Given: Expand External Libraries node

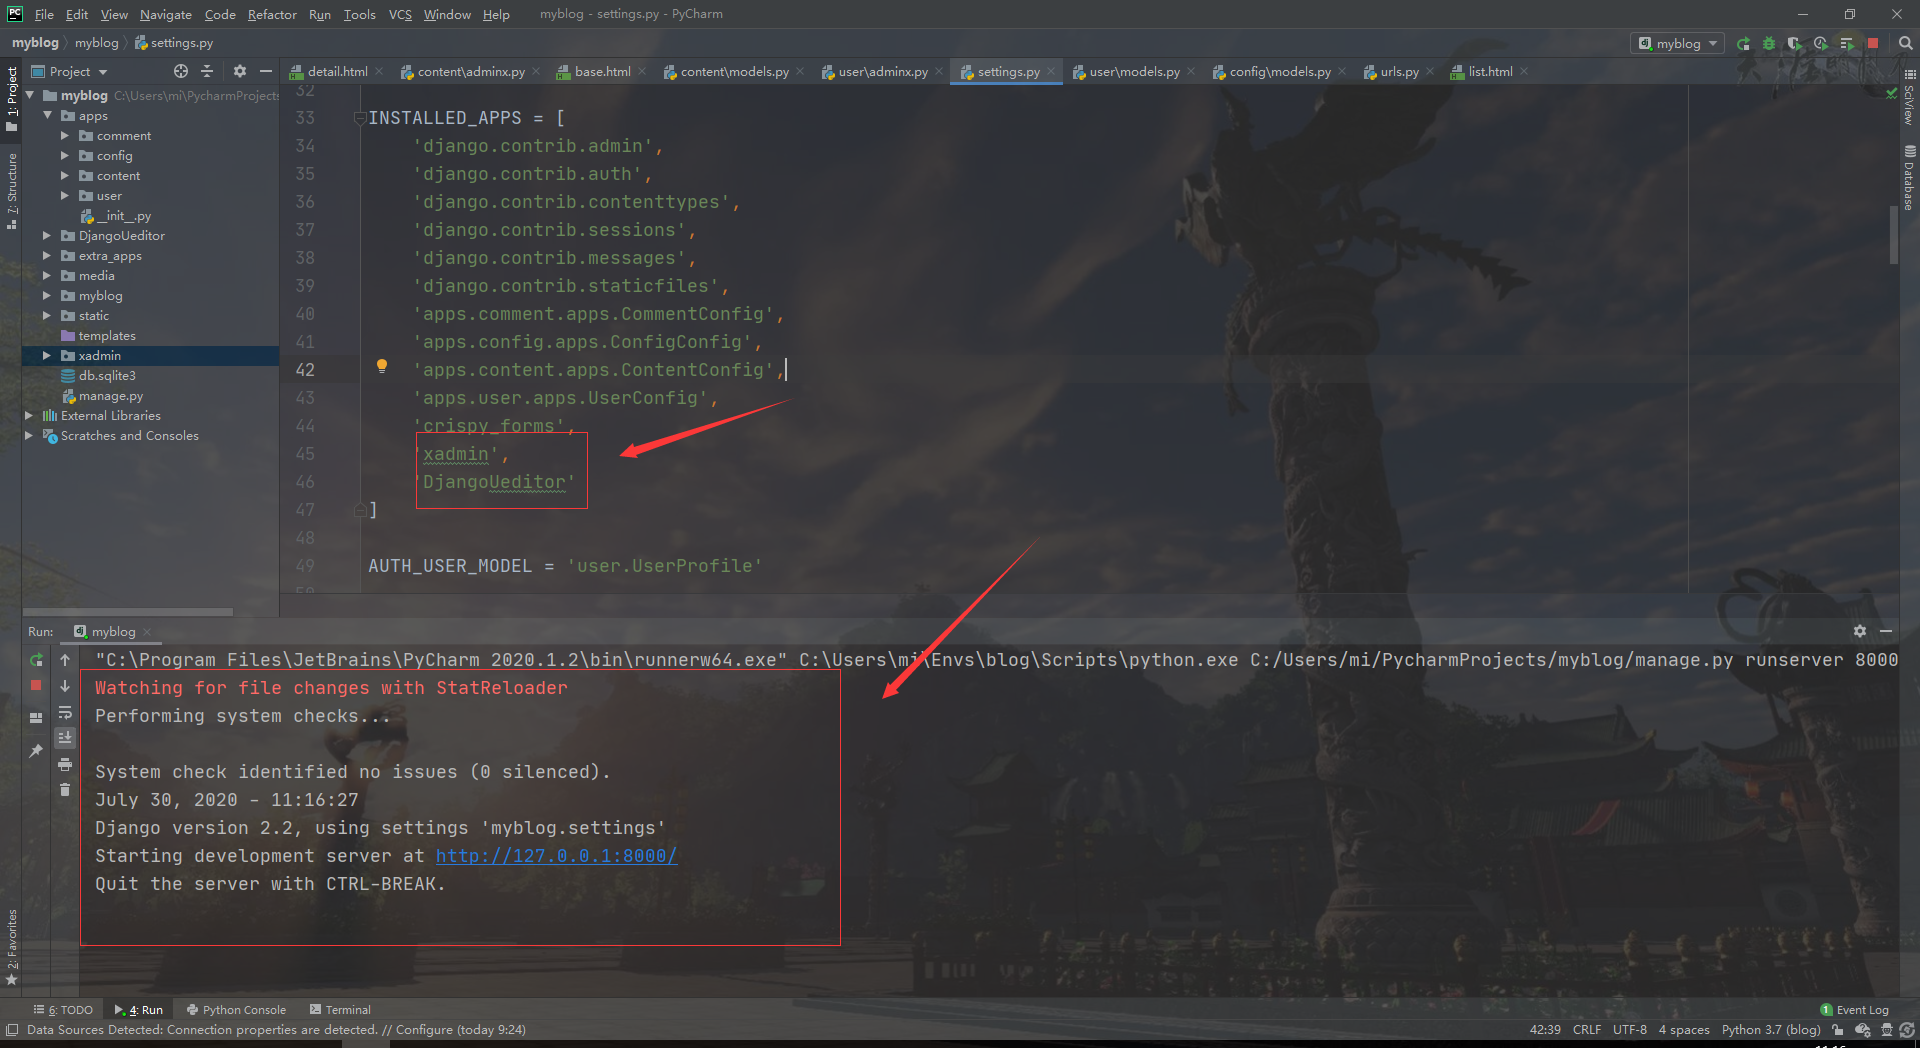Looking at the screenshot, I should (29, 416).
